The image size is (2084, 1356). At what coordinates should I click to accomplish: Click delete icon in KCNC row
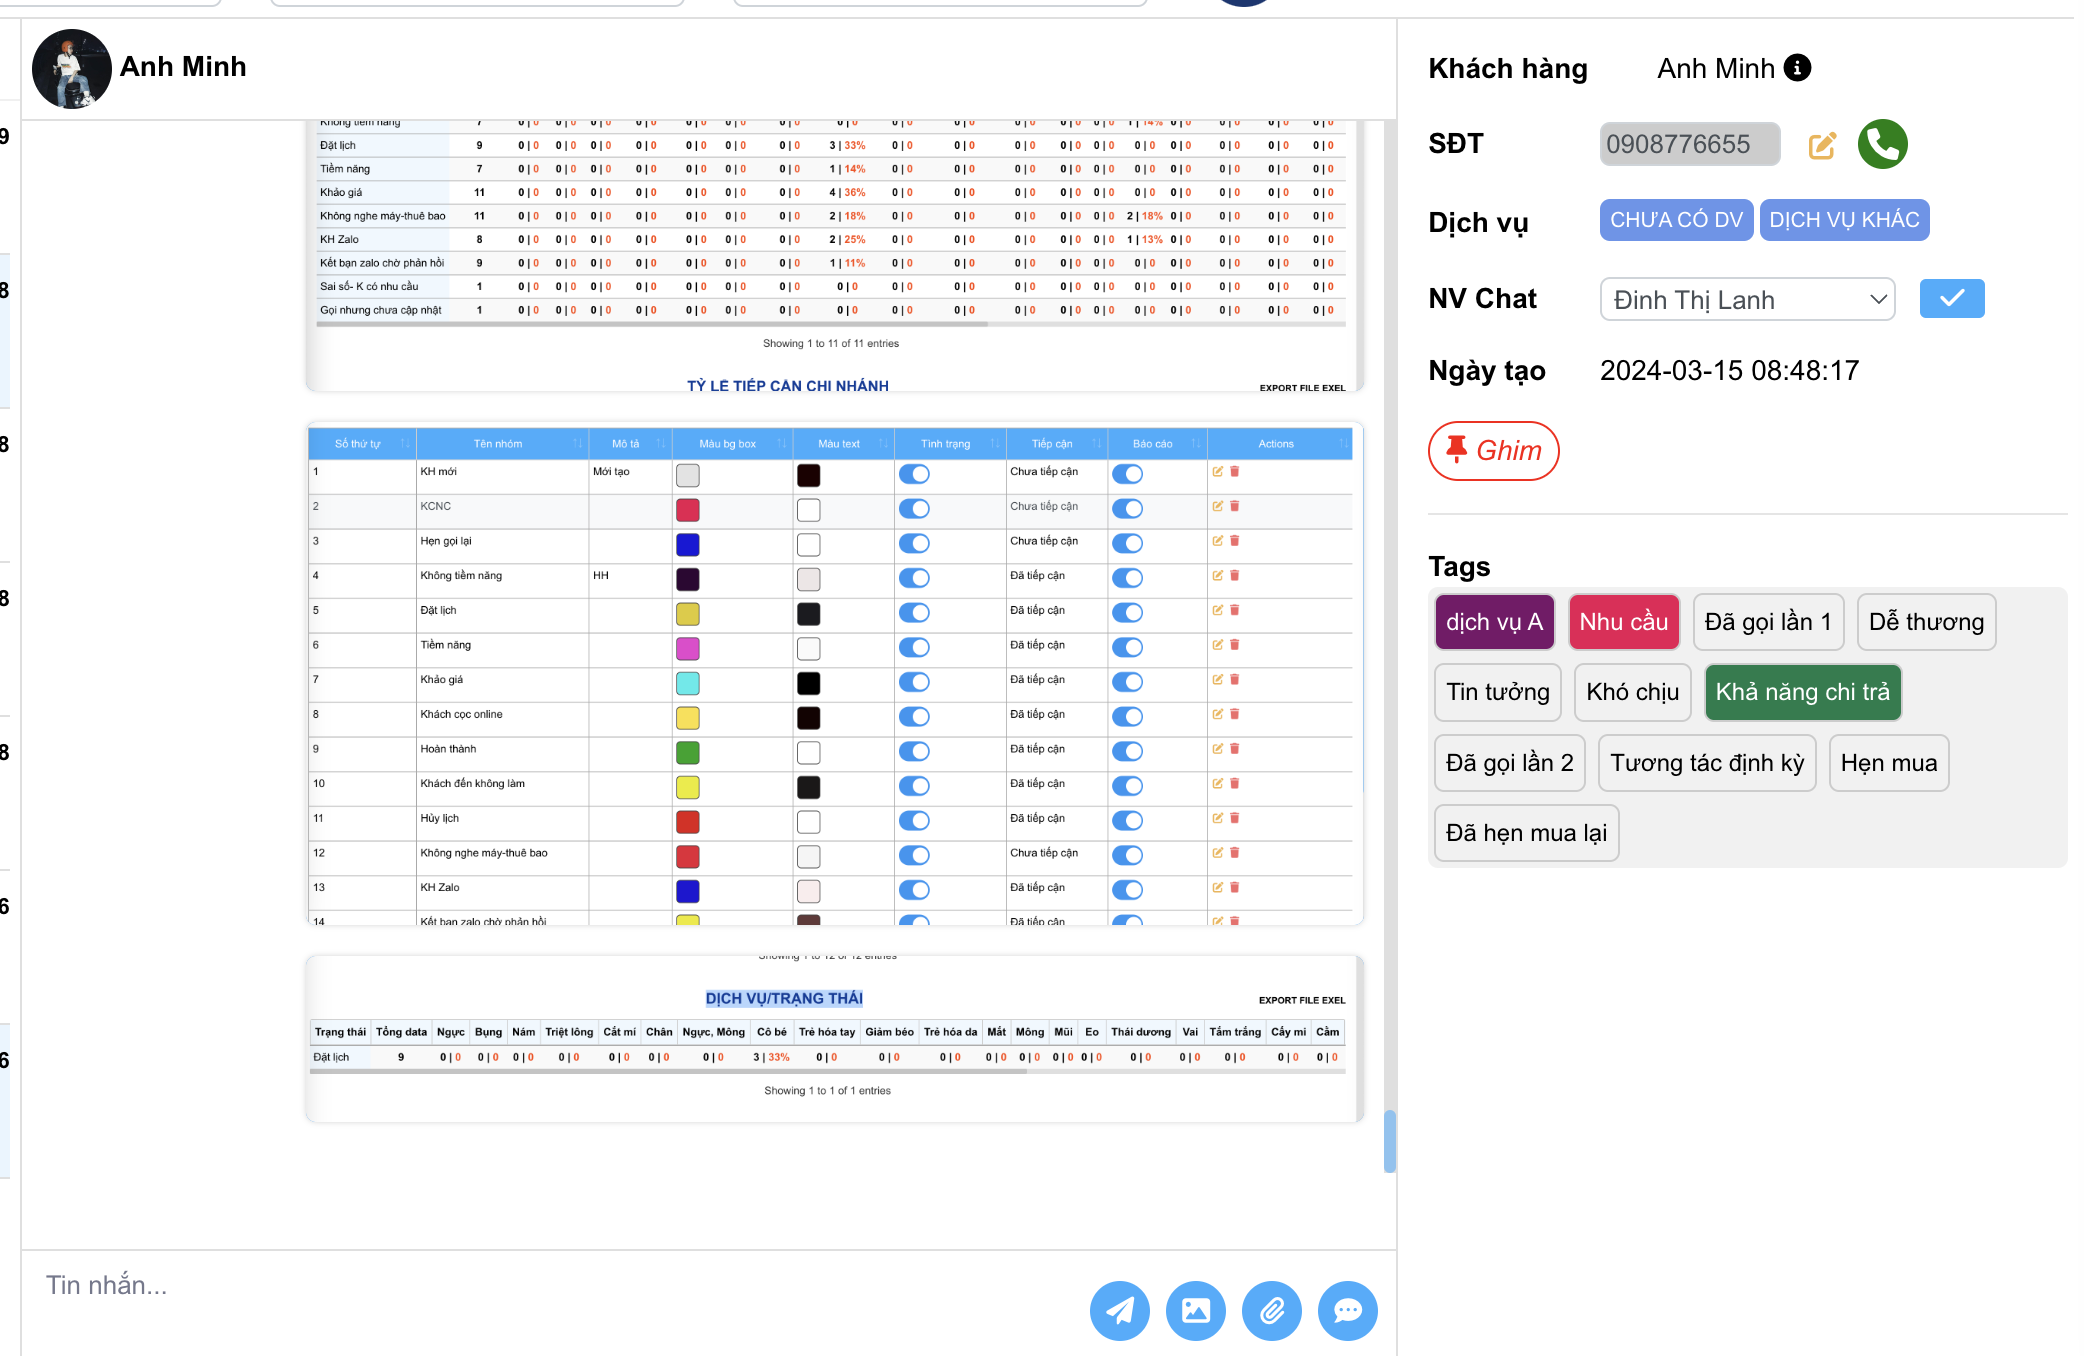[x=1234, y=506]
